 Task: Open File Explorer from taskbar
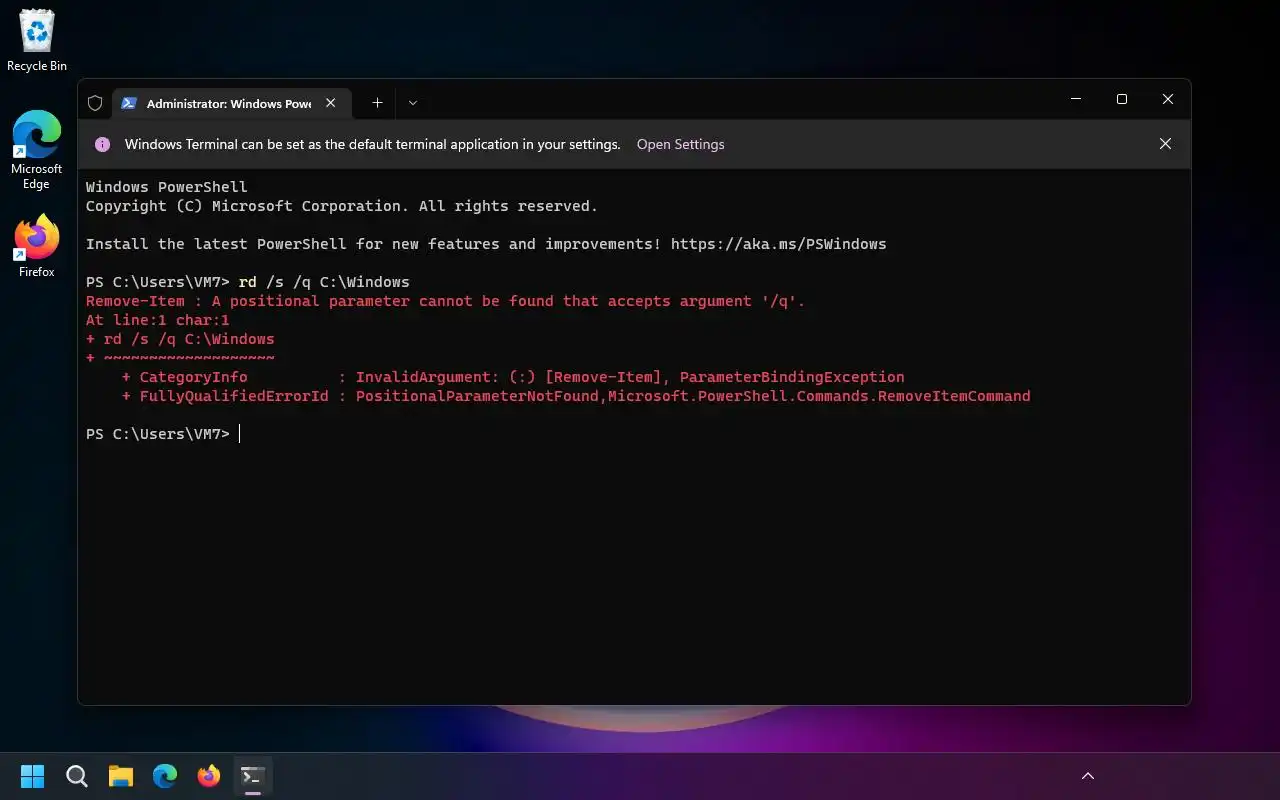pyautogui.click(x=121, y=776)
